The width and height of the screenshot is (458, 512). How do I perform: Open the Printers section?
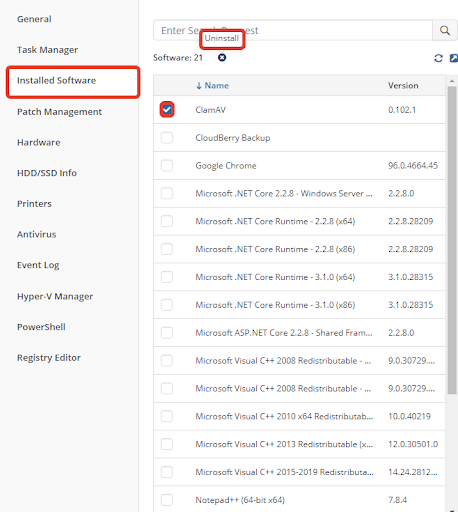34,204
